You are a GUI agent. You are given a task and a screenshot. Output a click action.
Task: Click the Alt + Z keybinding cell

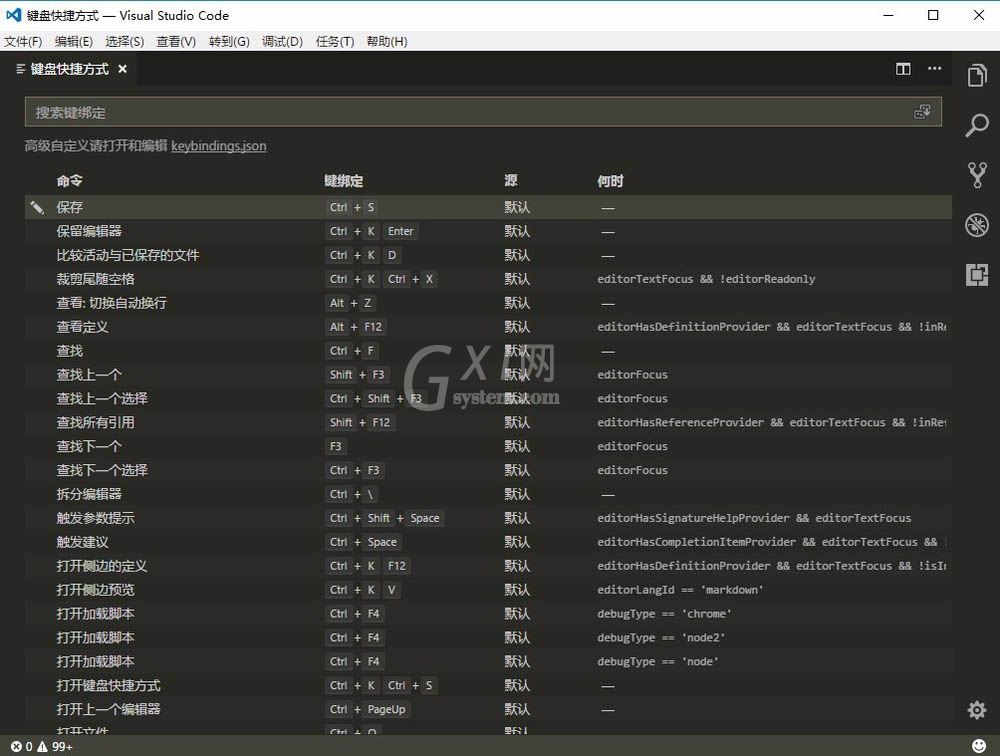click(350, 303)
